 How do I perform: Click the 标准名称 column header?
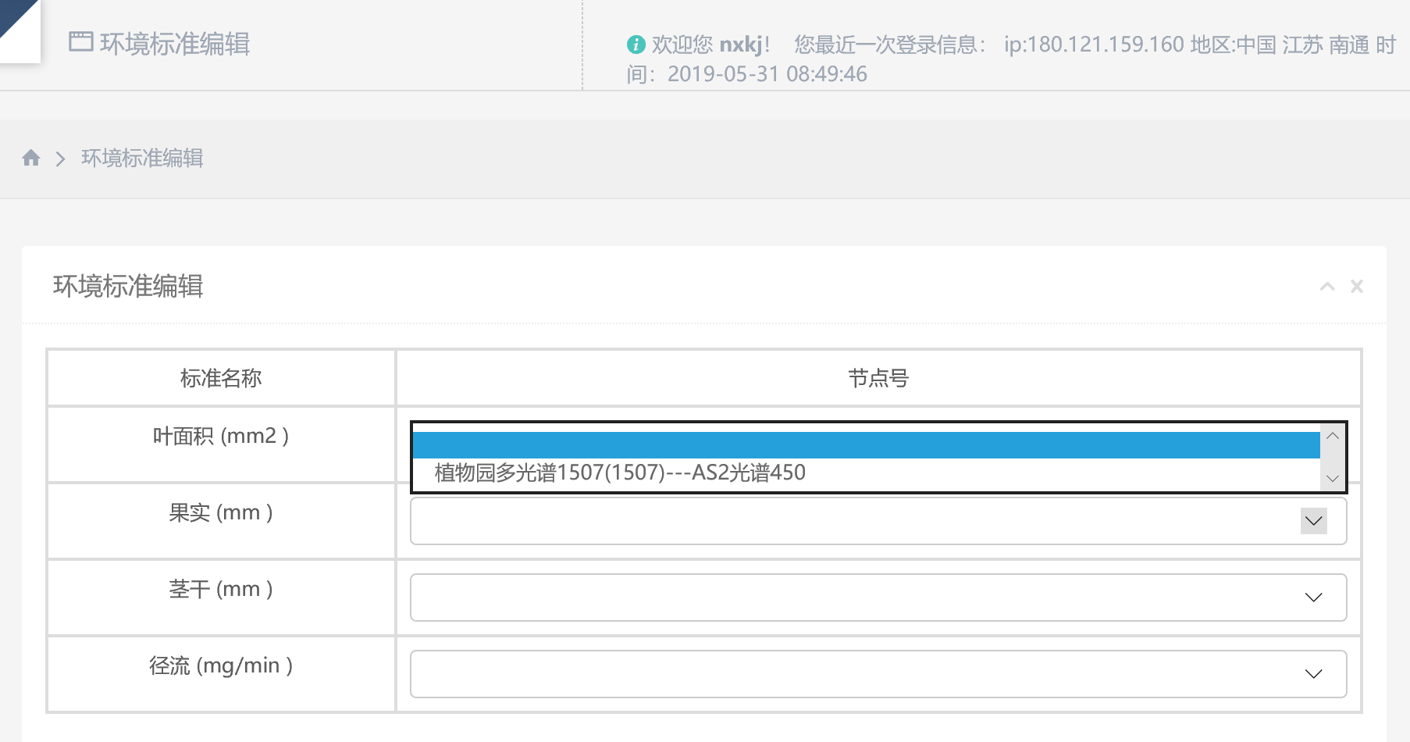(x=221, y=378)
